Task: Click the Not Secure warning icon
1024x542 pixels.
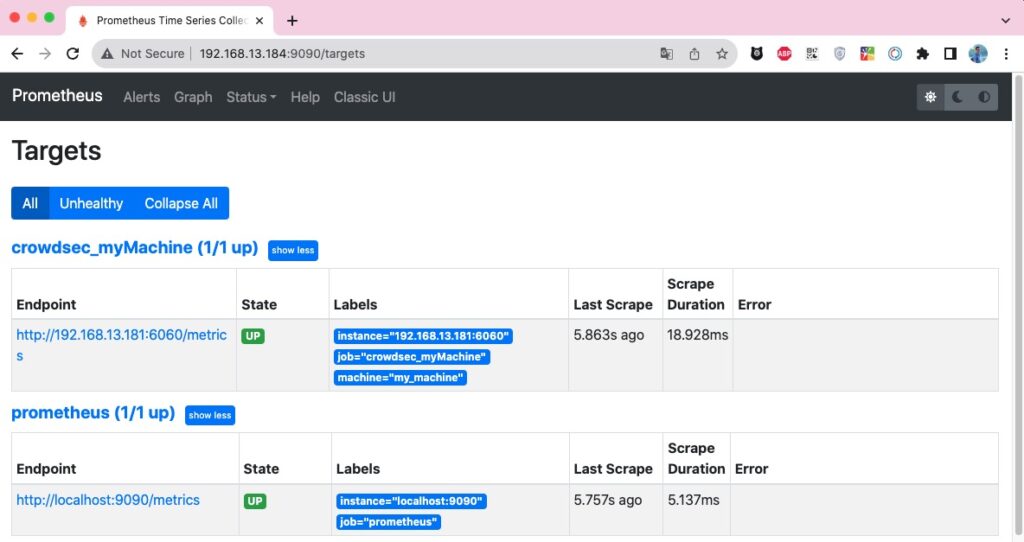Action: 107,54
